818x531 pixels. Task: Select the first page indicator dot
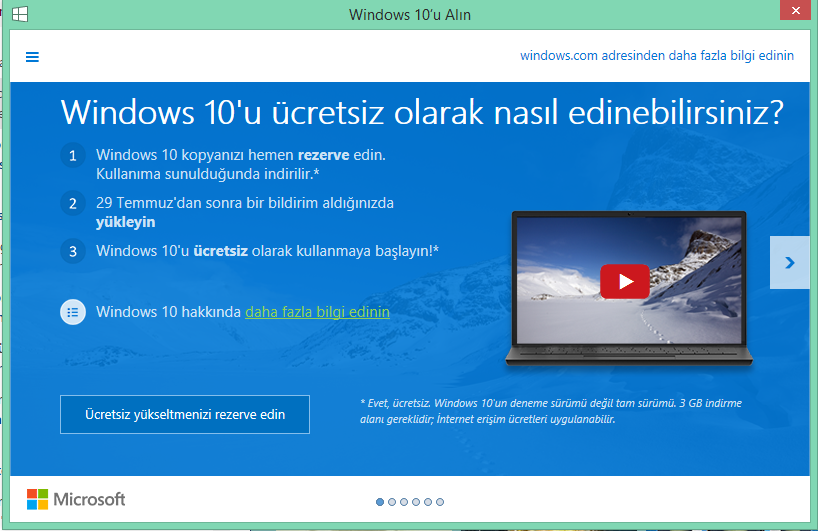click(x=380, y=502)
